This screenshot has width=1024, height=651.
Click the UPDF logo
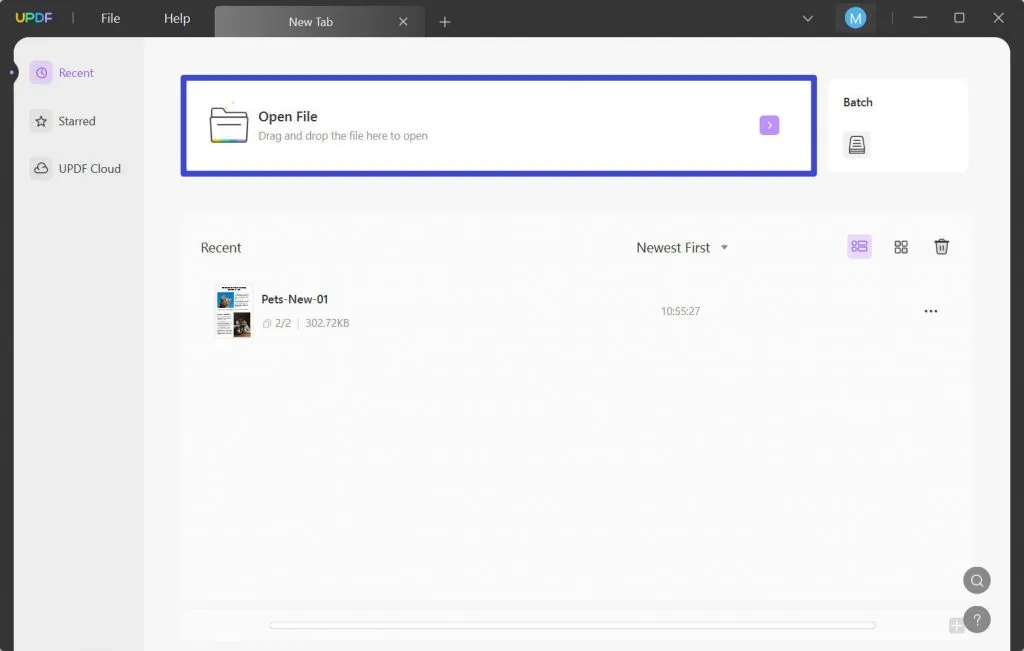click(x=35, y=17)
